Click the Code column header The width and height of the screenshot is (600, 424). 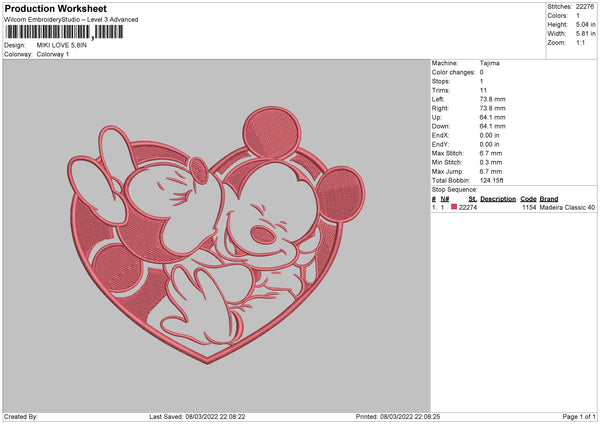click(528, 199)
